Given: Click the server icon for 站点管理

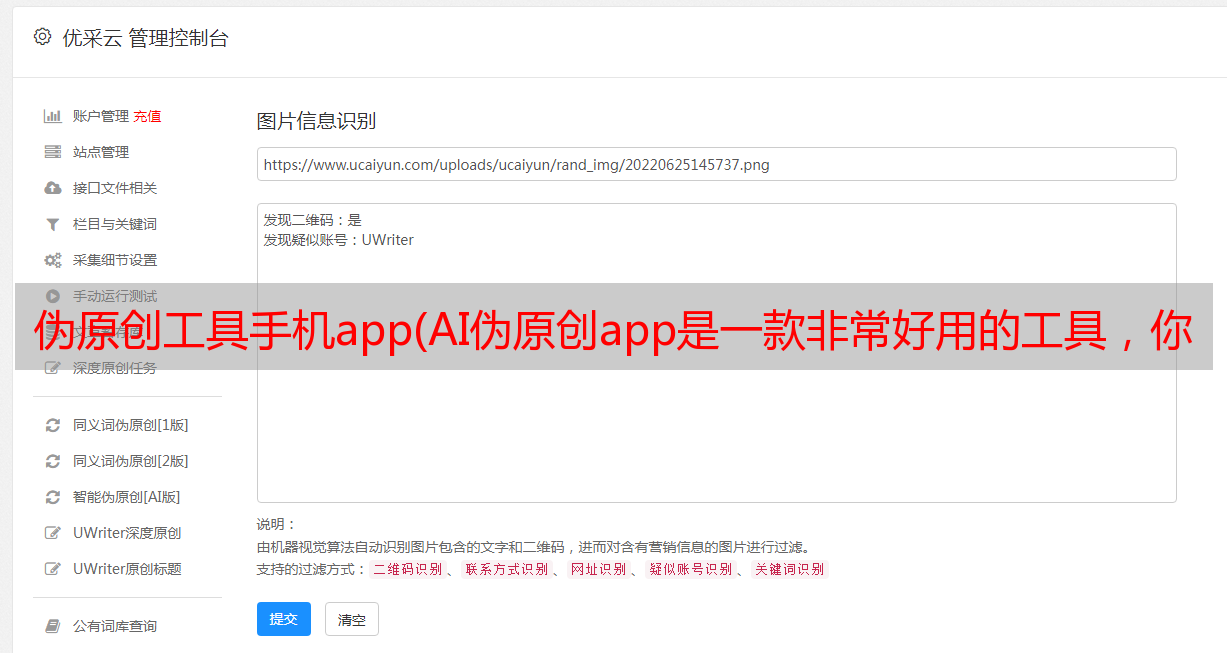Looking at the screenshot, I should tap(53, 152).
